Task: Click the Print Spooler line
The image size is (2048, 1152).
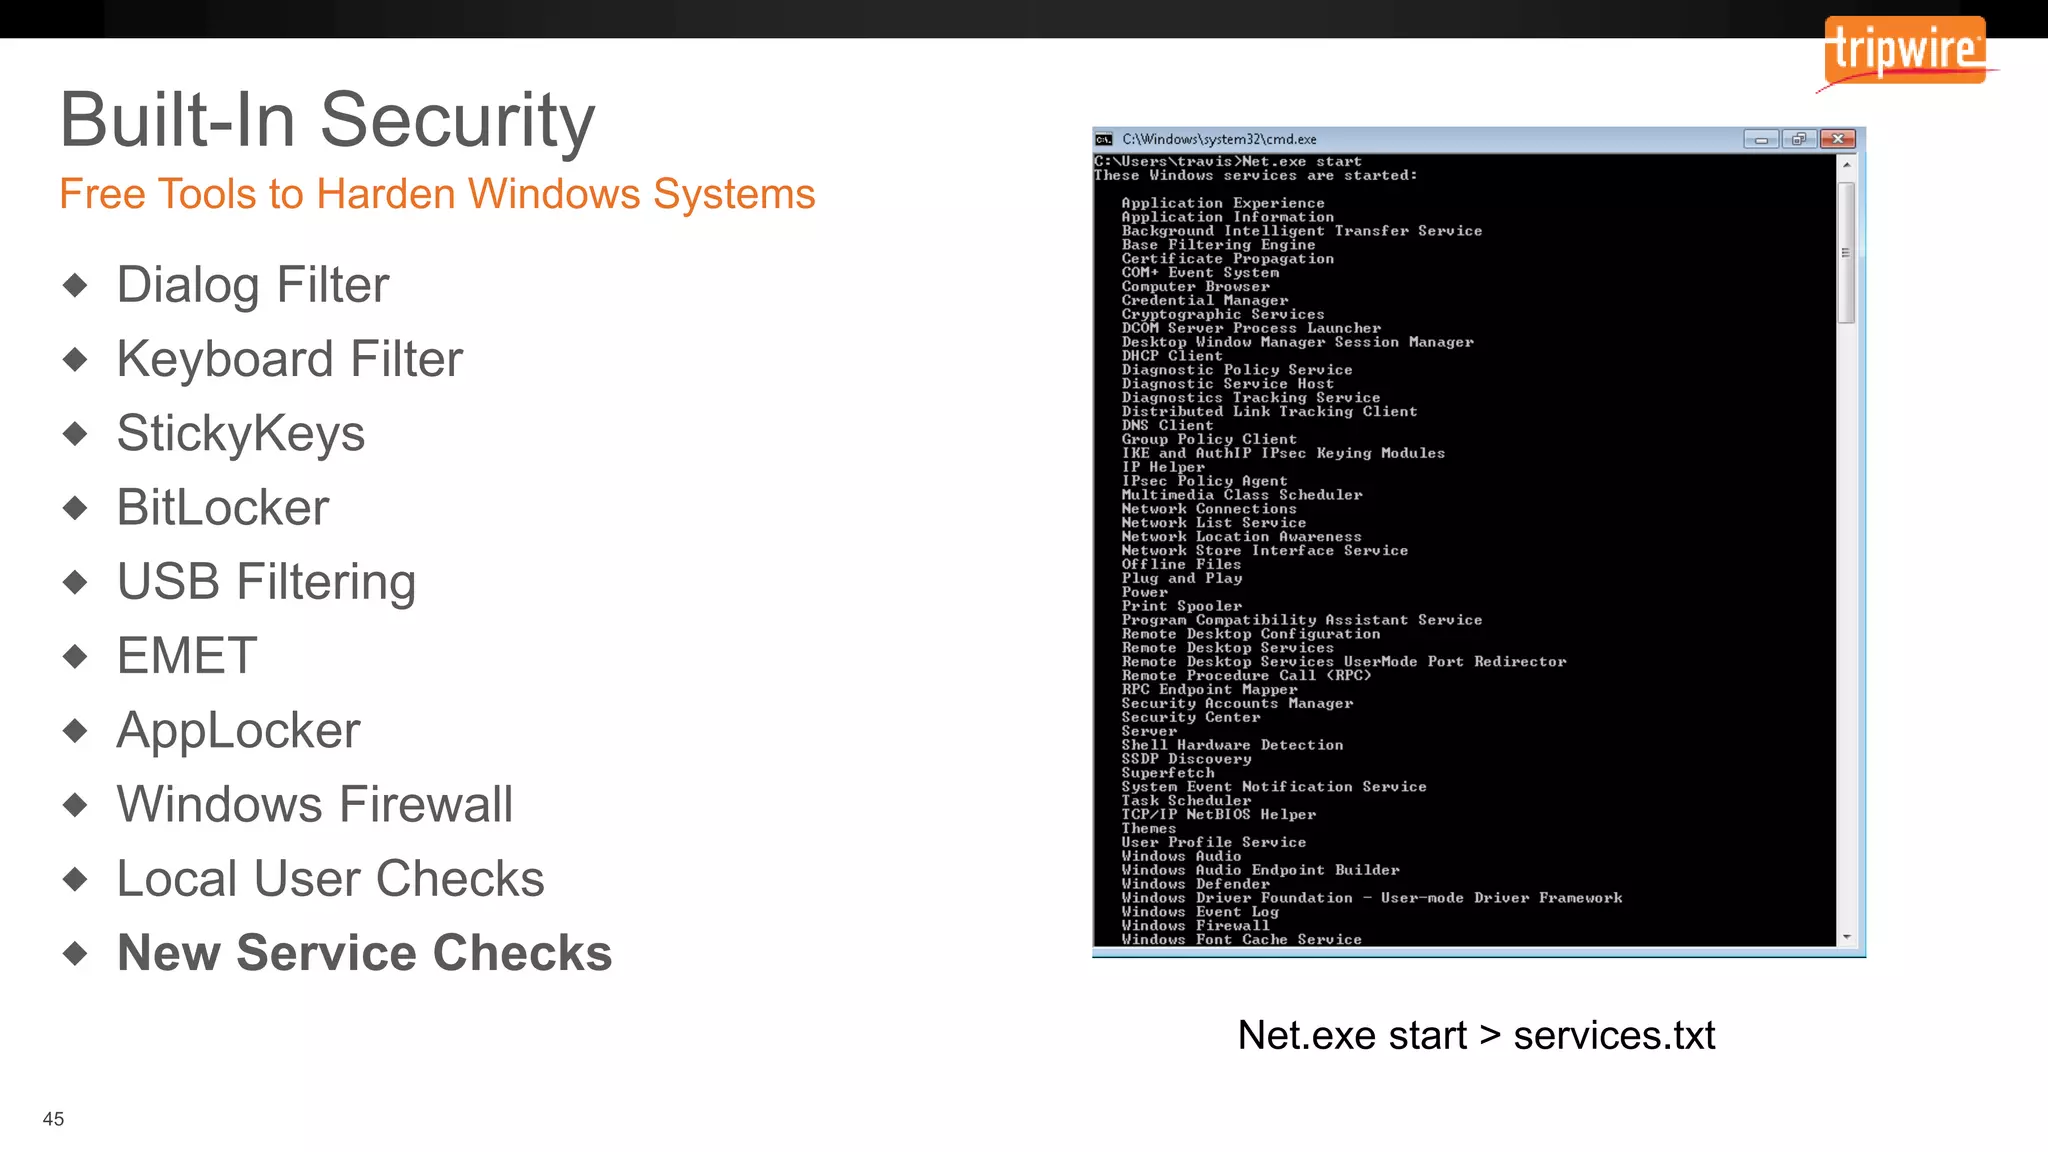Action: [1182, 607]
